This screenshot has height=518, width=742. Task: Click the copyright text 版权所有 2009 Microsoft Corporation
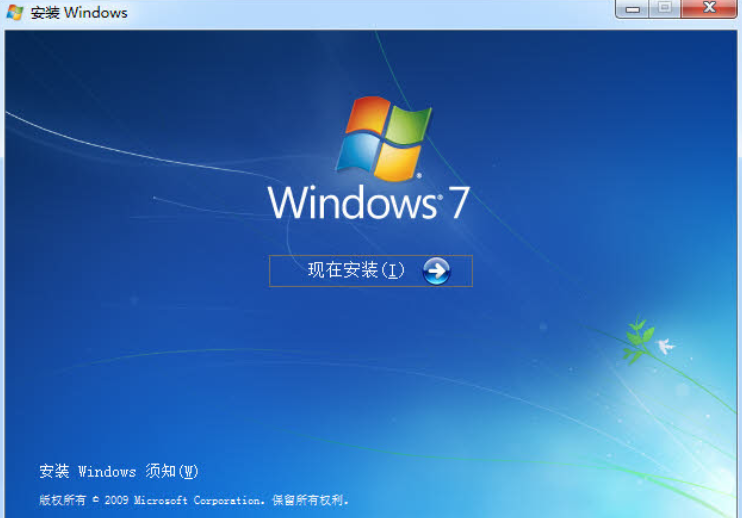coord(194,500)
